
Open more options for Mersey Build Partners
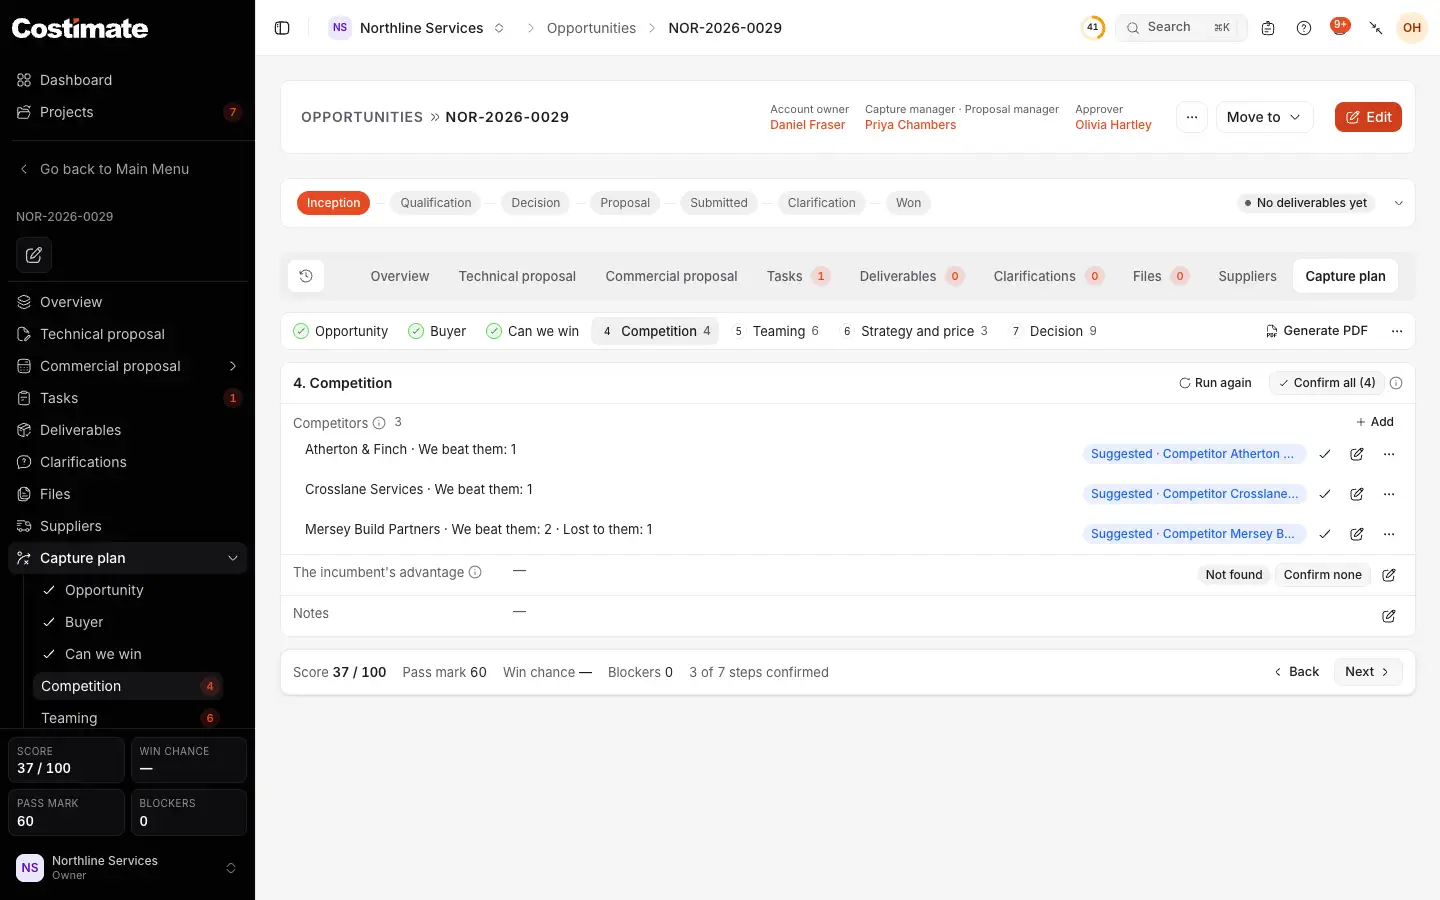click(1389, 534)
